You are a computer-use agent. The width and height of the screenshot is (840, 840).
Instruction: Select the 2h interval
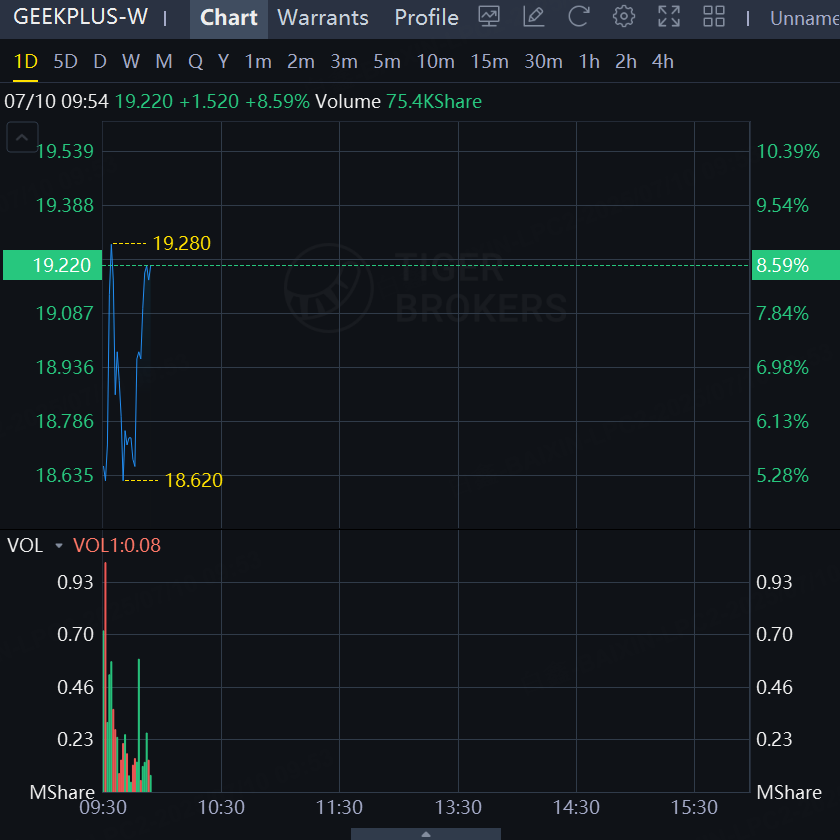point(626,62)
